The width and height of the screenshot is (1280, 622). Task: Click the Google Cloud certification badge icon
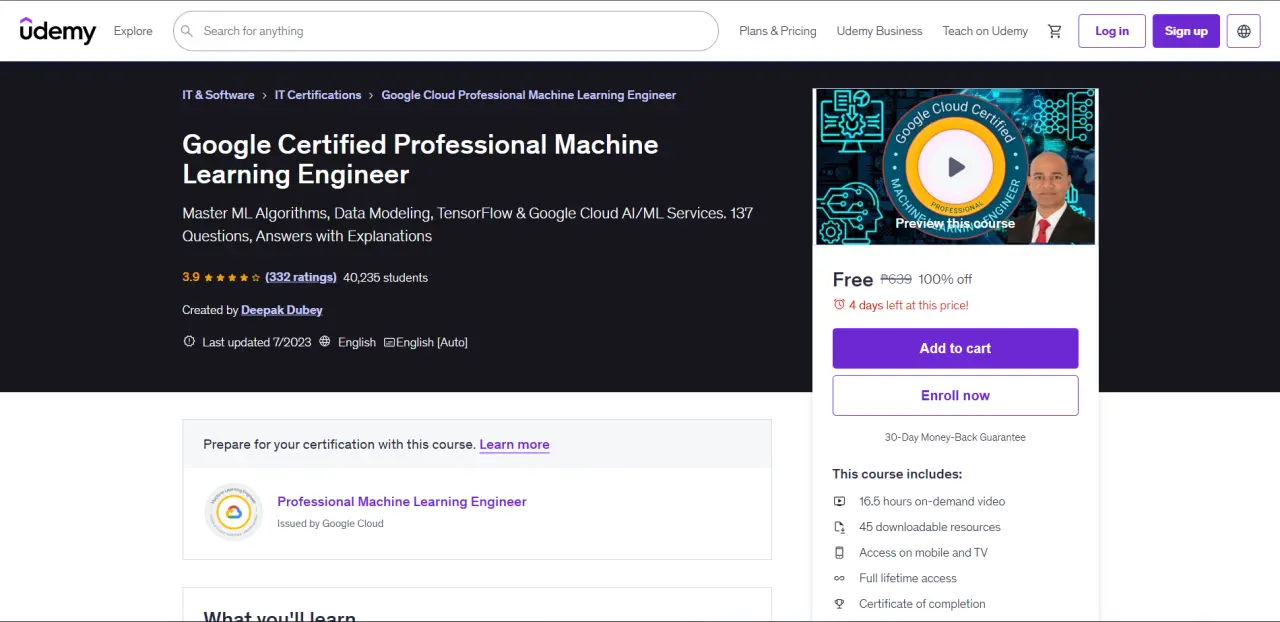tap(233, 512)
